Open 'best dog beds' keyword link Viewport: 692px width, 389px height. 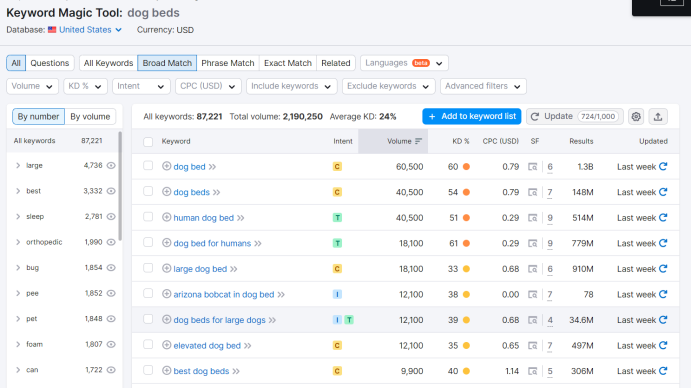pyautogui.click(x=201, y=371)
